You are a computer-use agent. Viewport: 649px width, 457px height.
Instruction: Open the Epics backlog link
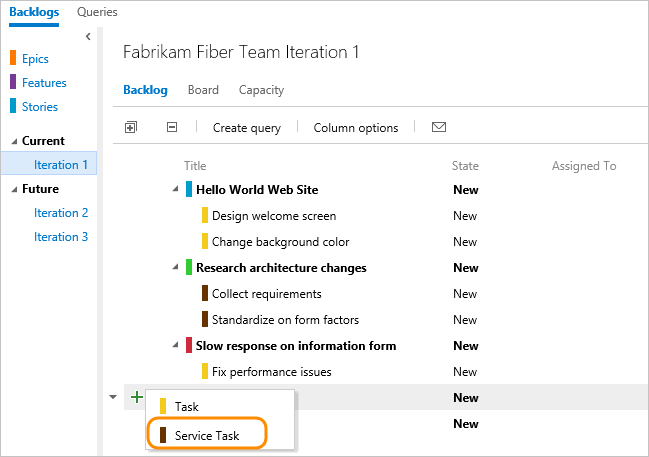coord(35,59)
